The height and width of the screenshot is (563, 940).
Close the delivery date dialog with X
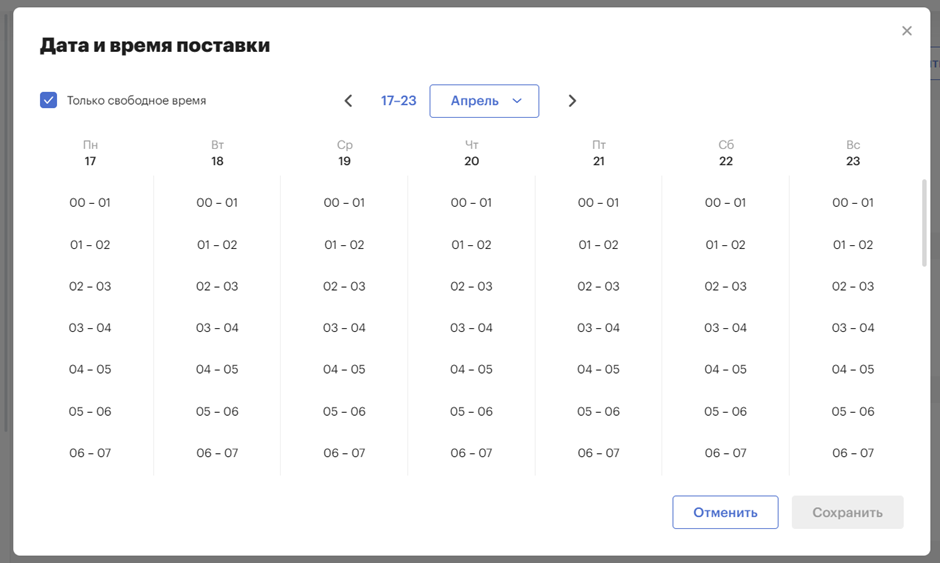pyautogui.click(x=906, y=31)
